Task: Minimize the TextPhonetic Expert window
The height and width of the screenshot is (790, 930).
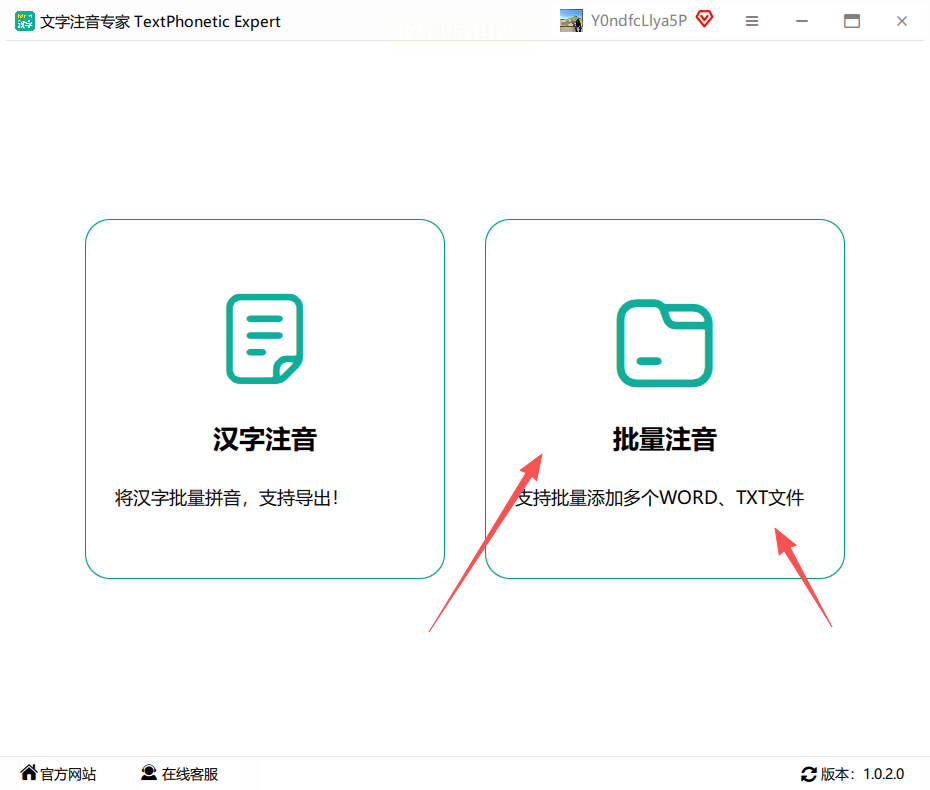Action: (x=802, y=21)
